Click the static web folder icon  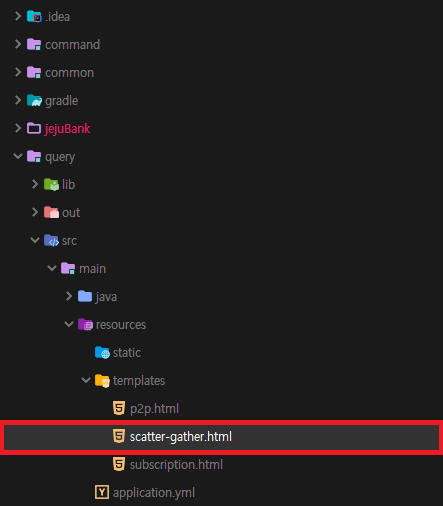tap(102, 352)
